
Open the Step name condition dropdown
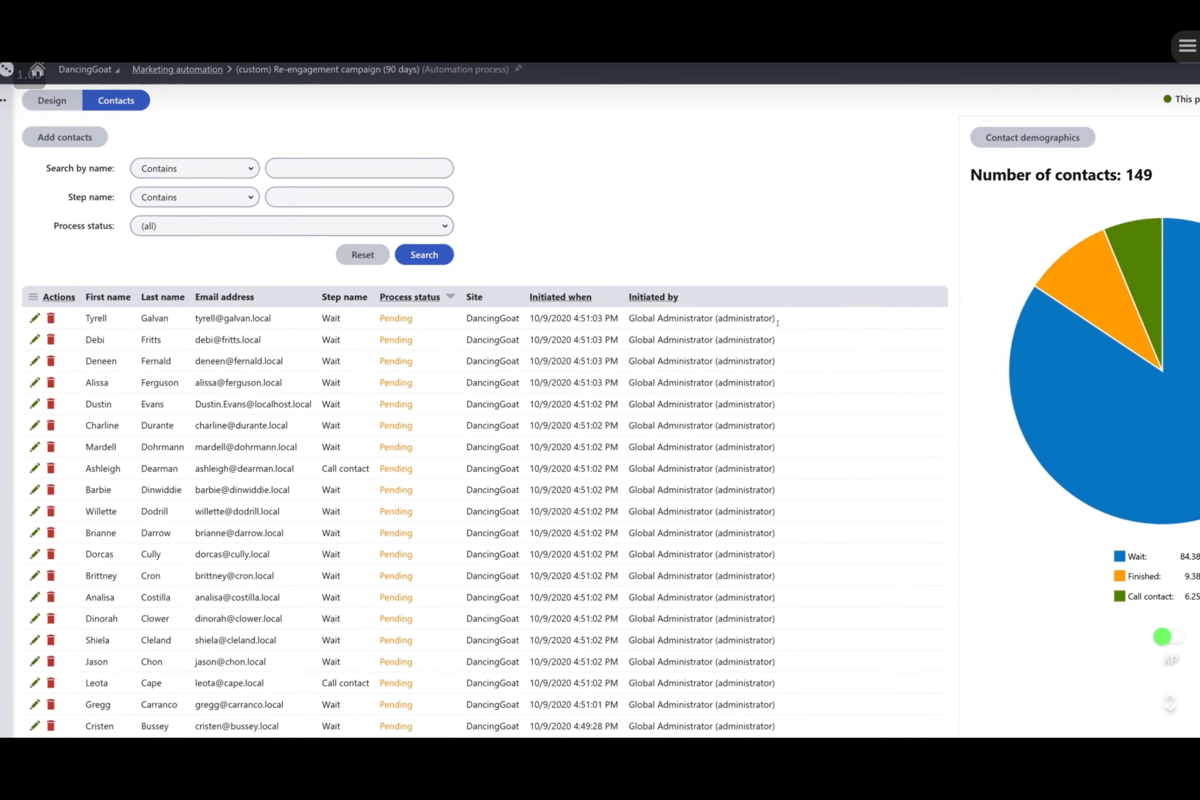pos(195,197)
